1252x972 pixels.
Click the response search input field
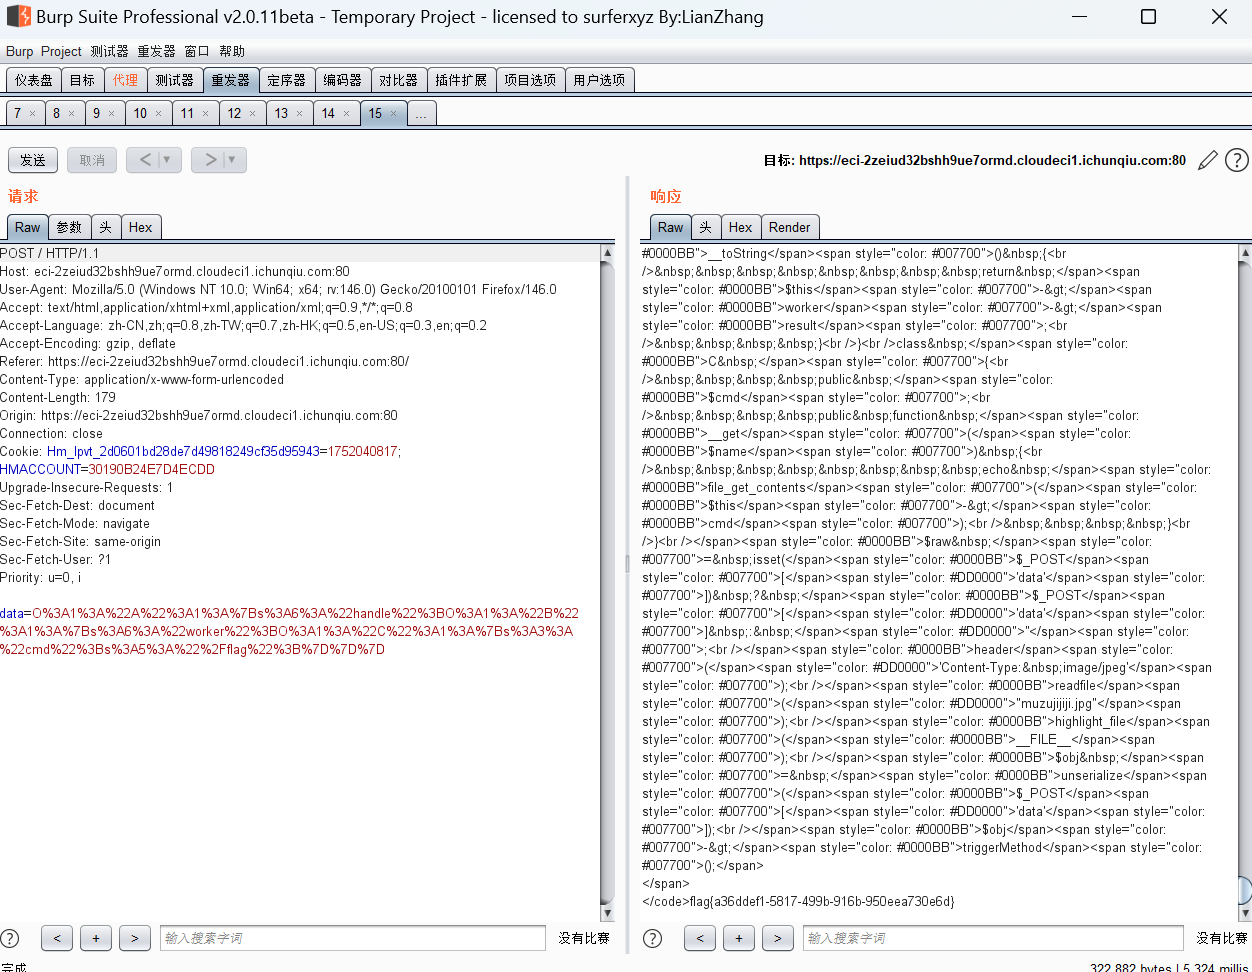pos(993,938)
